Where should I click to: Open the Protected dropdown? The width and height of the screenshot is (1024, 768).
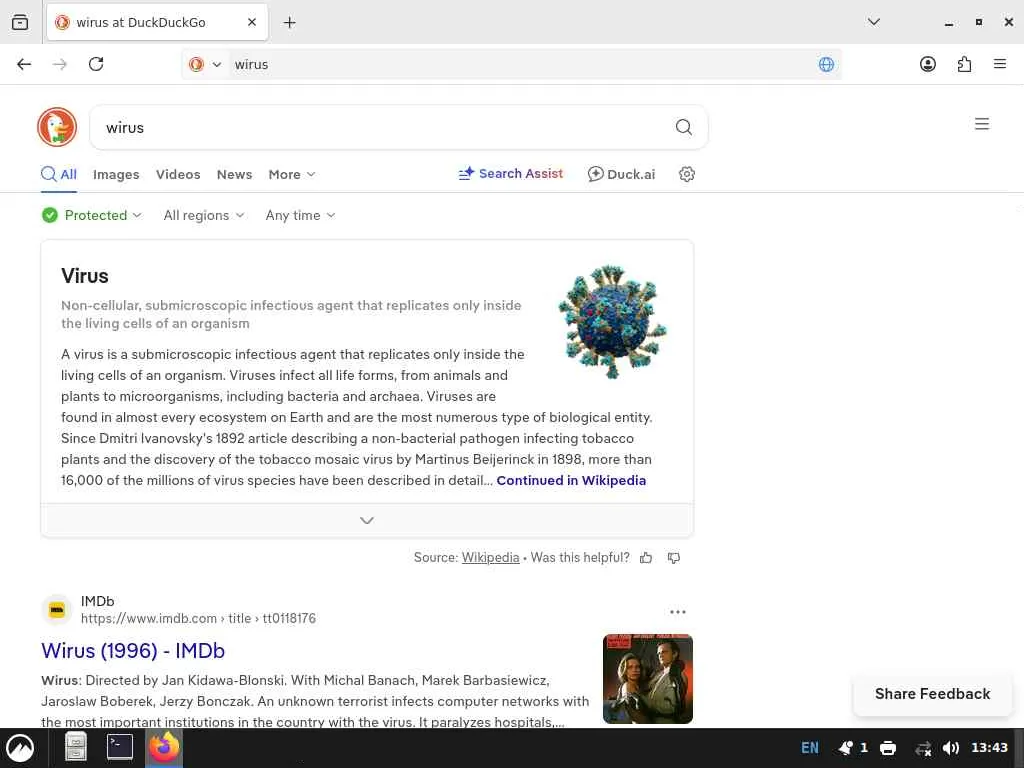[92, 216]
